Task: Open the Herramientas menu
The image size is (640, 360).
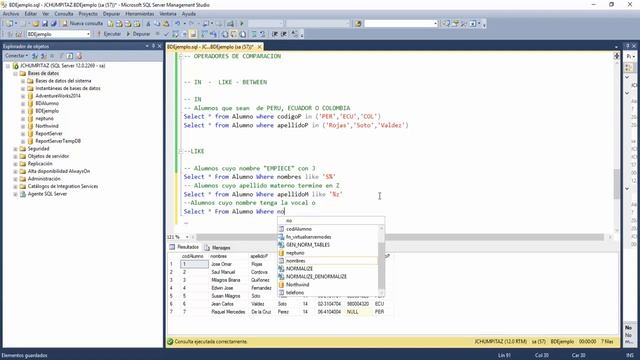Action: pos(140,13)
